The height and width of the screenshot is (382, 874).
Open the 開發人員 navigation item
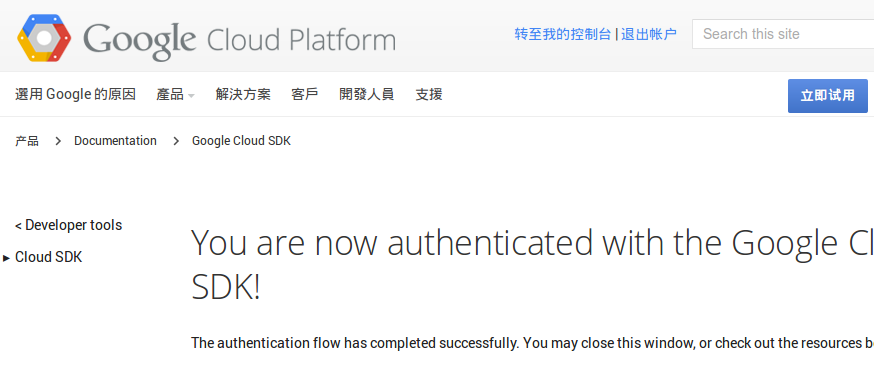point(367,94)
